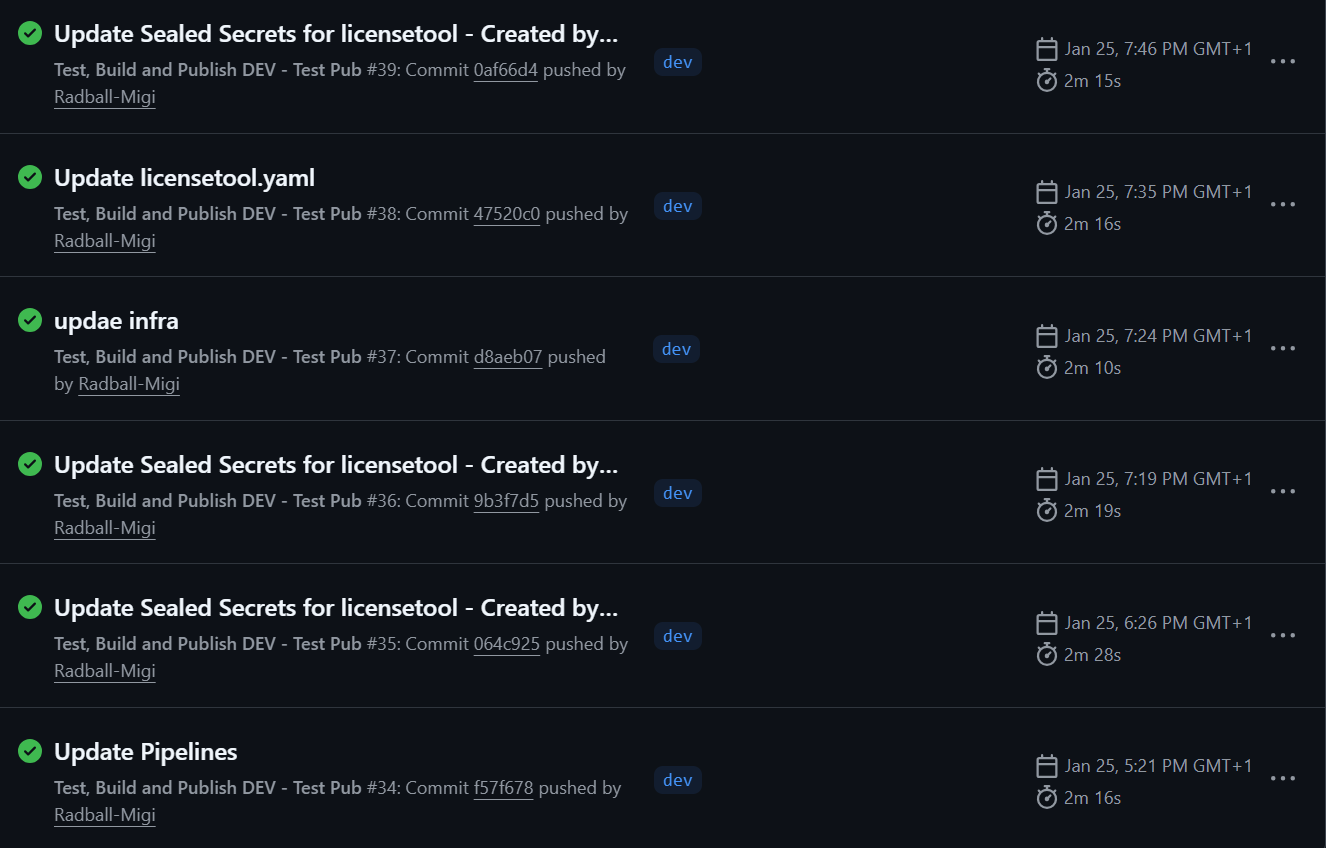This screenshot has height=848, width=1326.
Task: Select the calendar icon next to Jan 25, 7:46 PM
Action: (x=1046, y=47)
